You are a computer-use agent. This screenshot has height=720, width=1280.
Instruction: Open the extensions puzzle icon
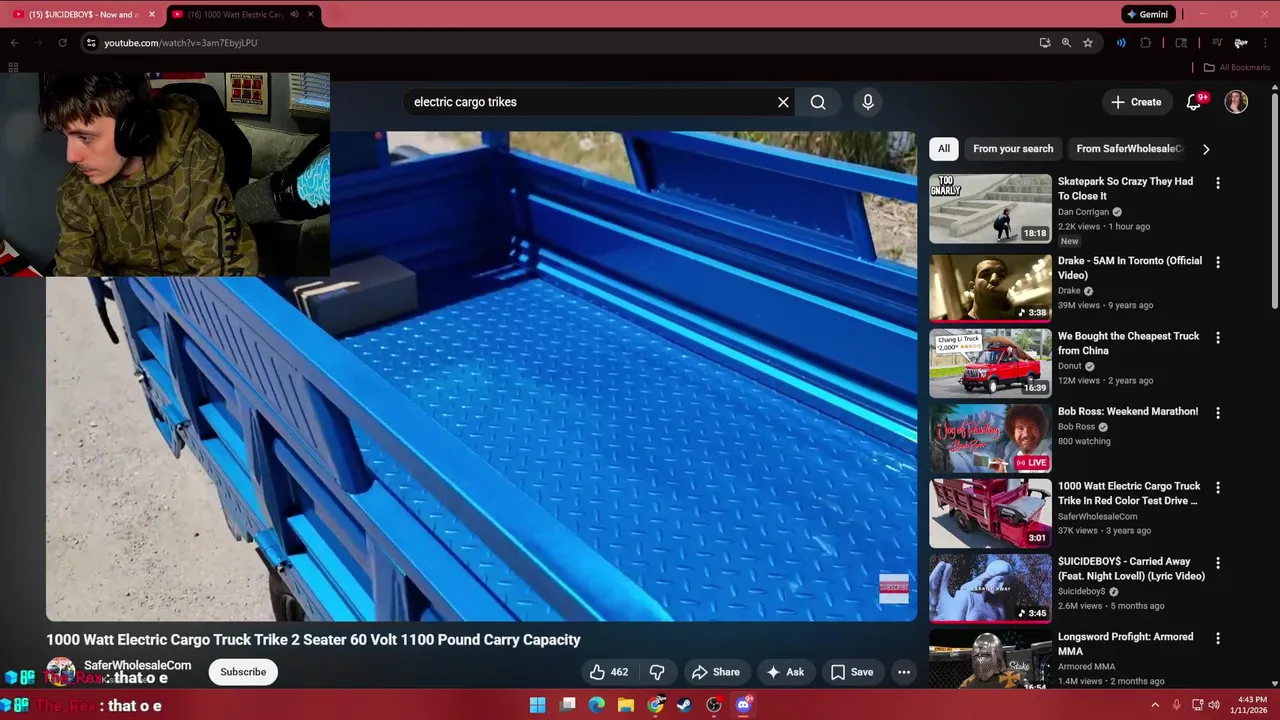[1146, 43]
